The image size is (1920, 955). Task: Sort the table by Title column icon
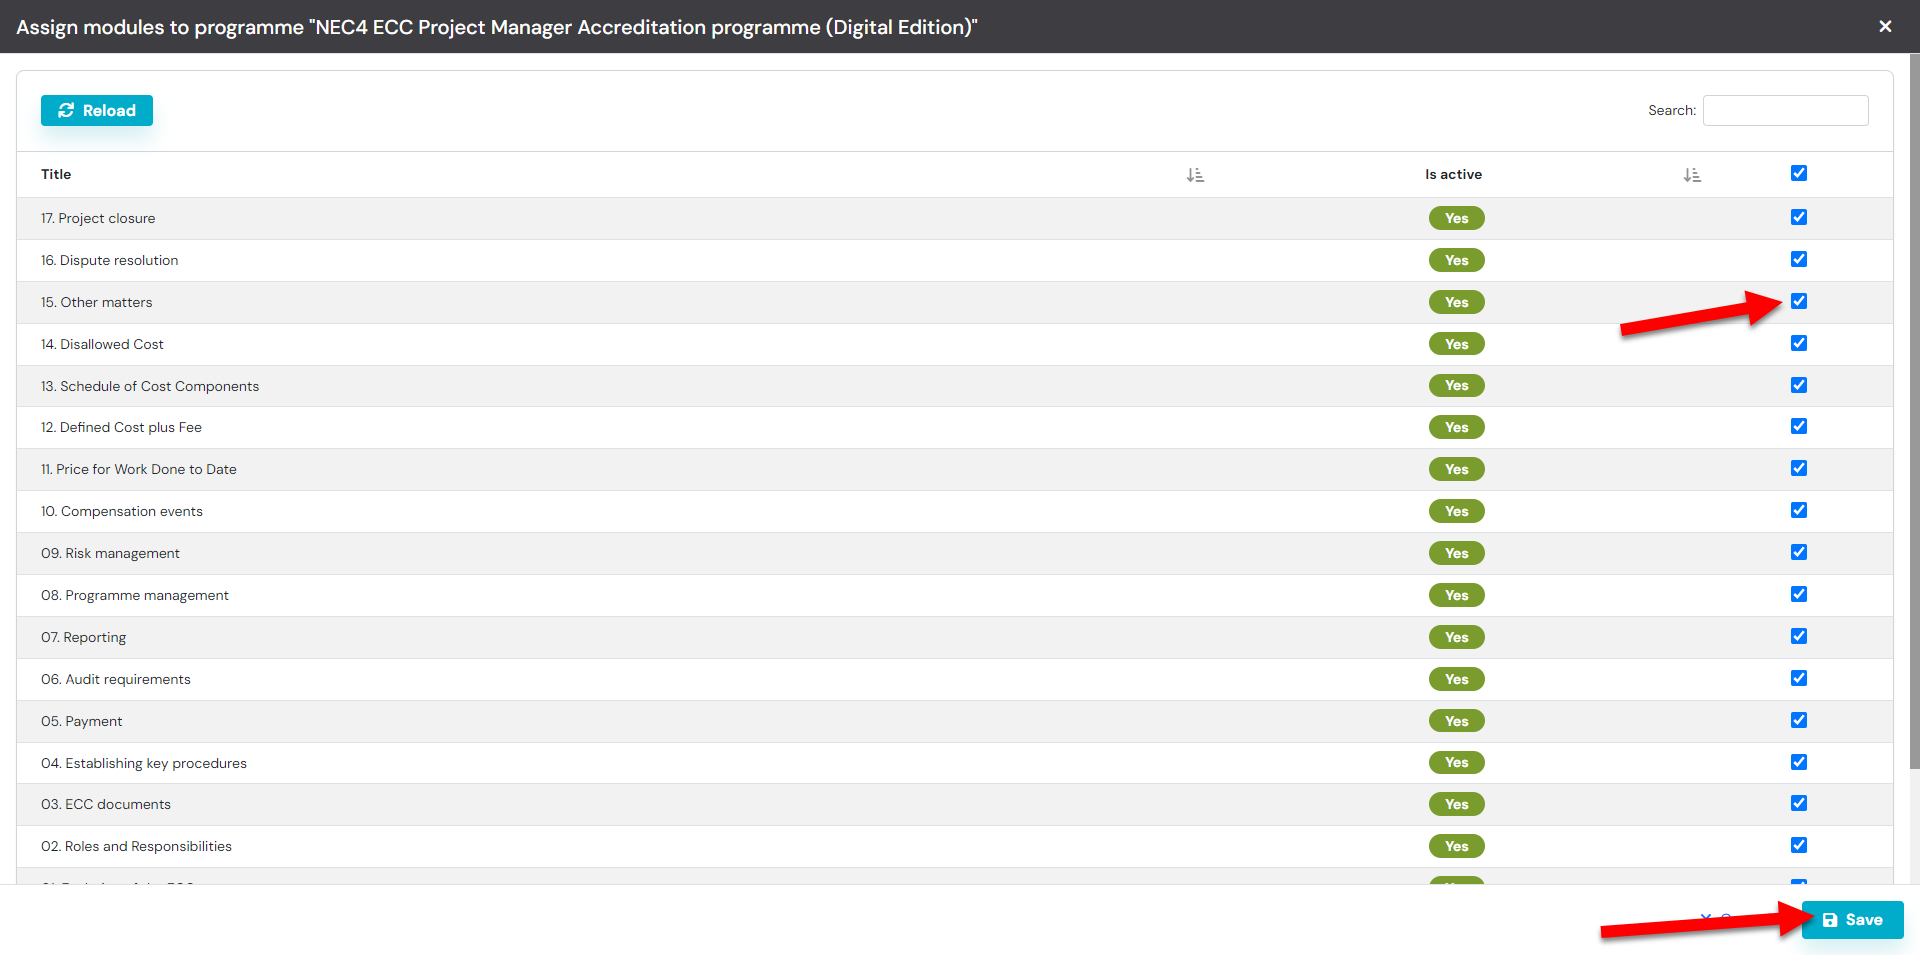click(1195, 175)
